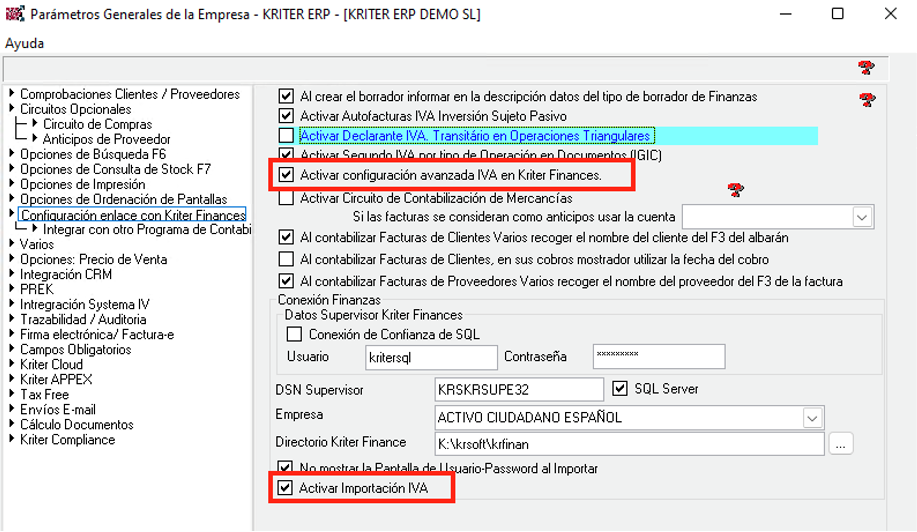Screen dimensions: 917x532
Task: Maximize the Parámetros Generales window
Action: (837, 13)
